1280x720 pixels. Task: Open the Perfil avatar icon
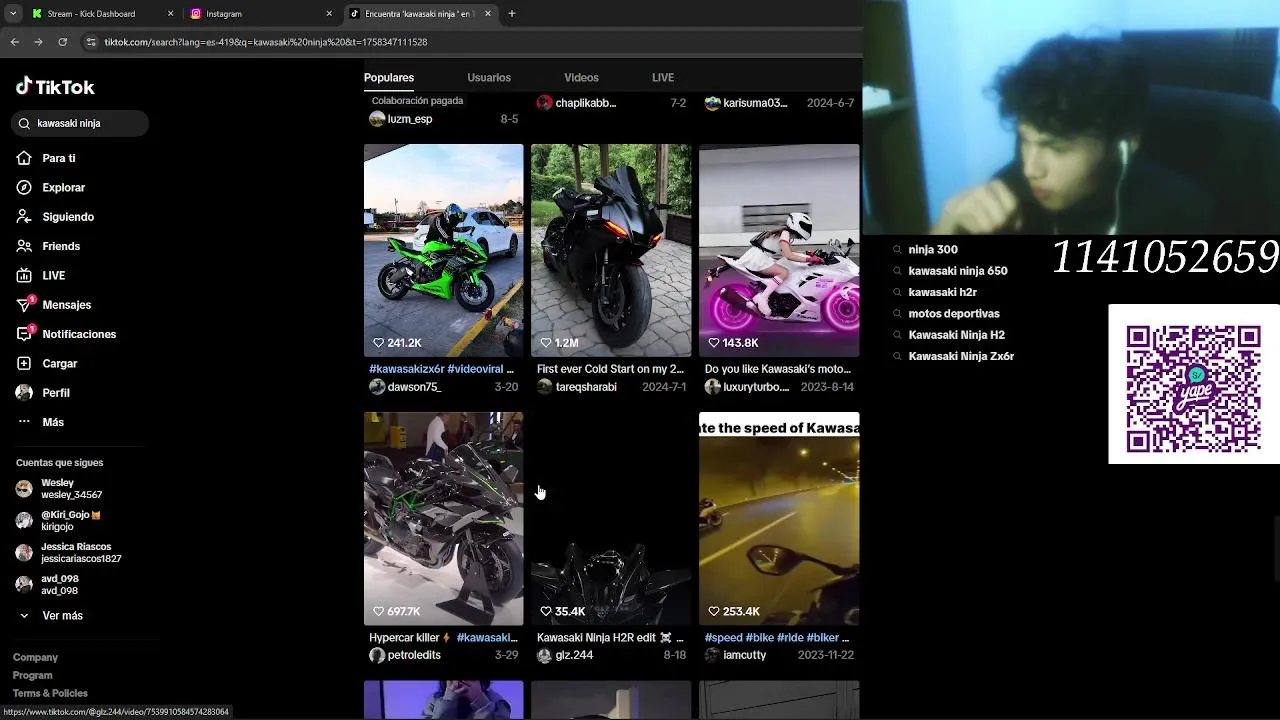tap(24, 393)
